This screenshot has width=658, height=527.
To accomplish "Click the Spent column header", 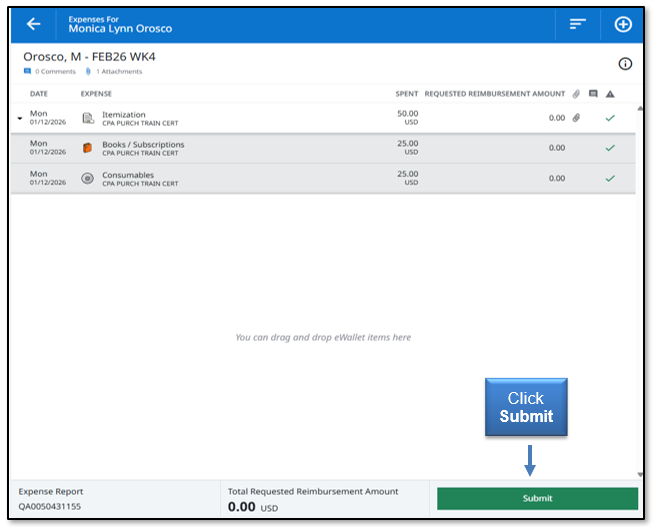I will (406, 94).
